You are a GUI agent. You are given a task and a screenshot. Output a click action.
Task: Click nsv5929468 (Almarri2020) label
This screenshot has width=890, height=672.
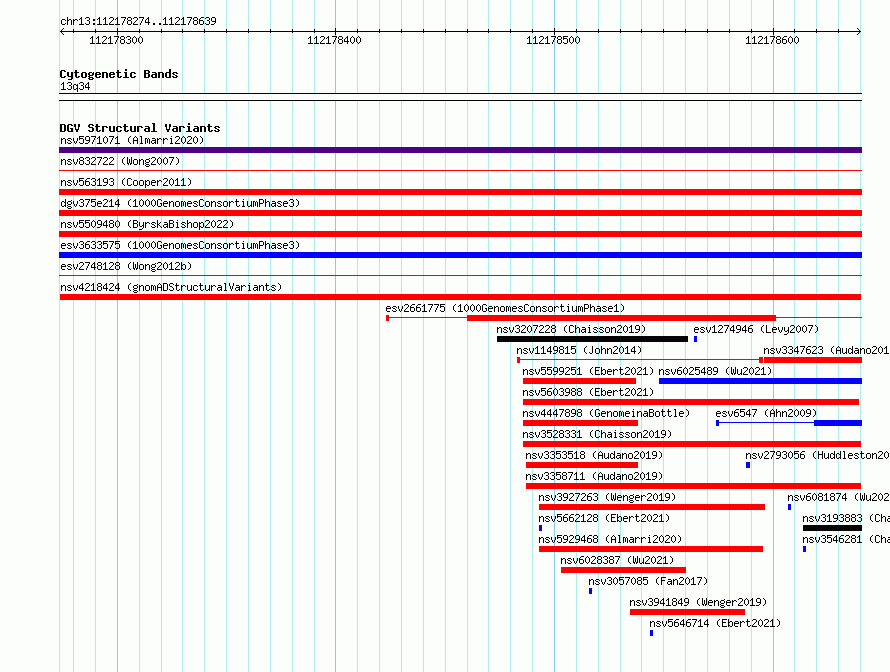610,539
